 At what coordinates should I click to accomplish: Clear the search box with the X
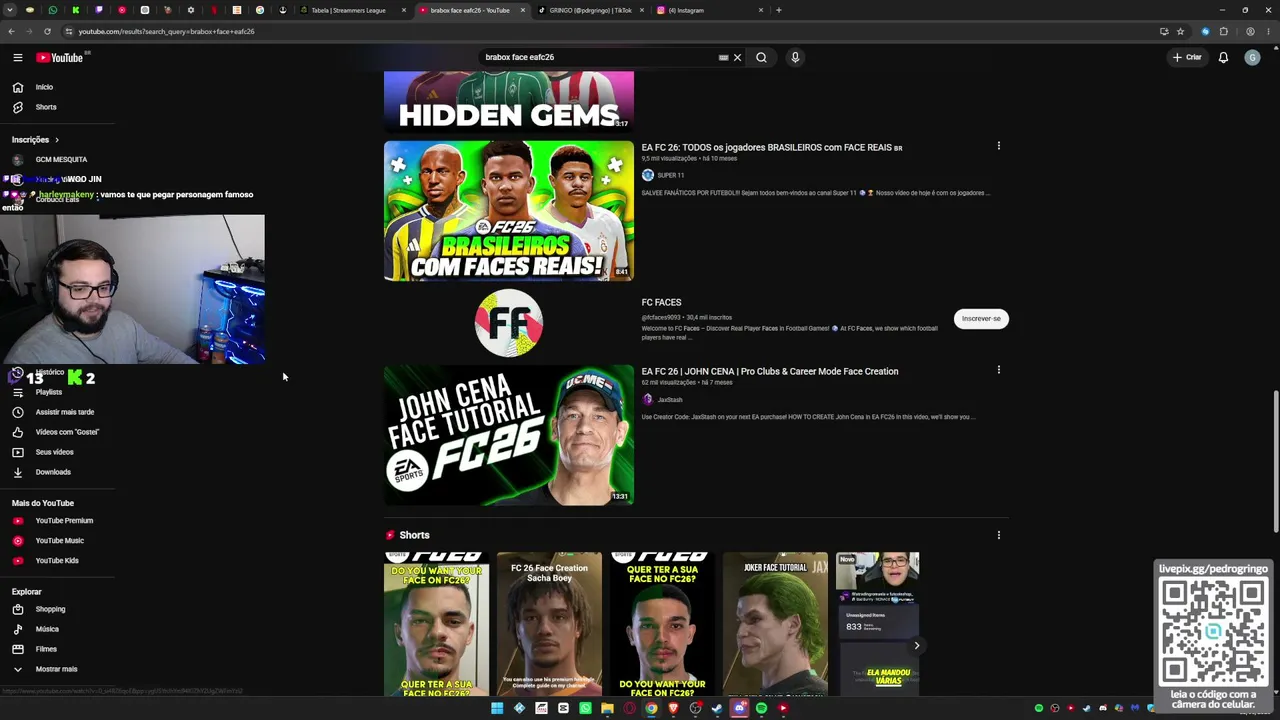pyautogui.click(x=737, y=57)
